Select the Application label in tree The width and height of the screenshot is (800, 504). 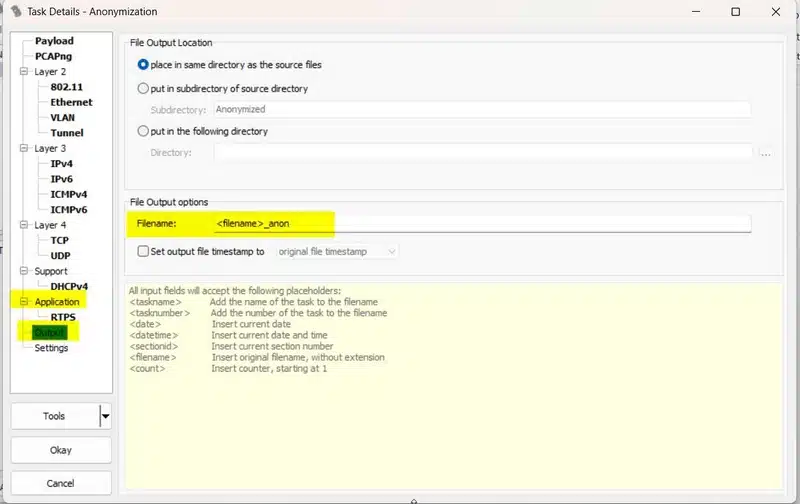(57, 301)
